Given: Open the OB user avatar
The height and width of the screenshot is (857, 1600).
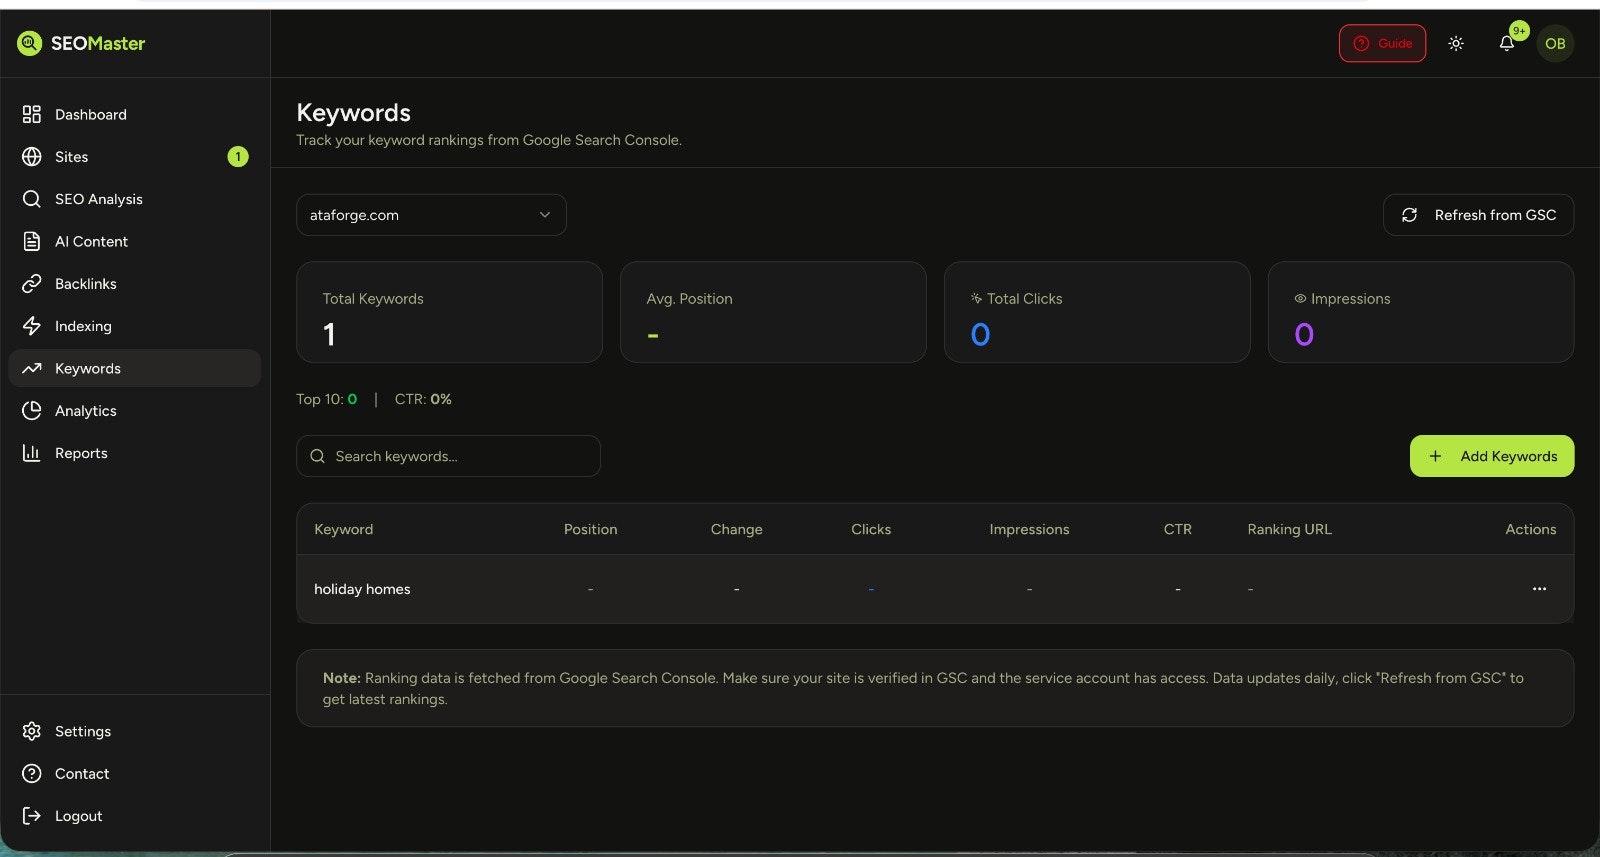Looking at the screenshot, I should (x=1555, y=43).
